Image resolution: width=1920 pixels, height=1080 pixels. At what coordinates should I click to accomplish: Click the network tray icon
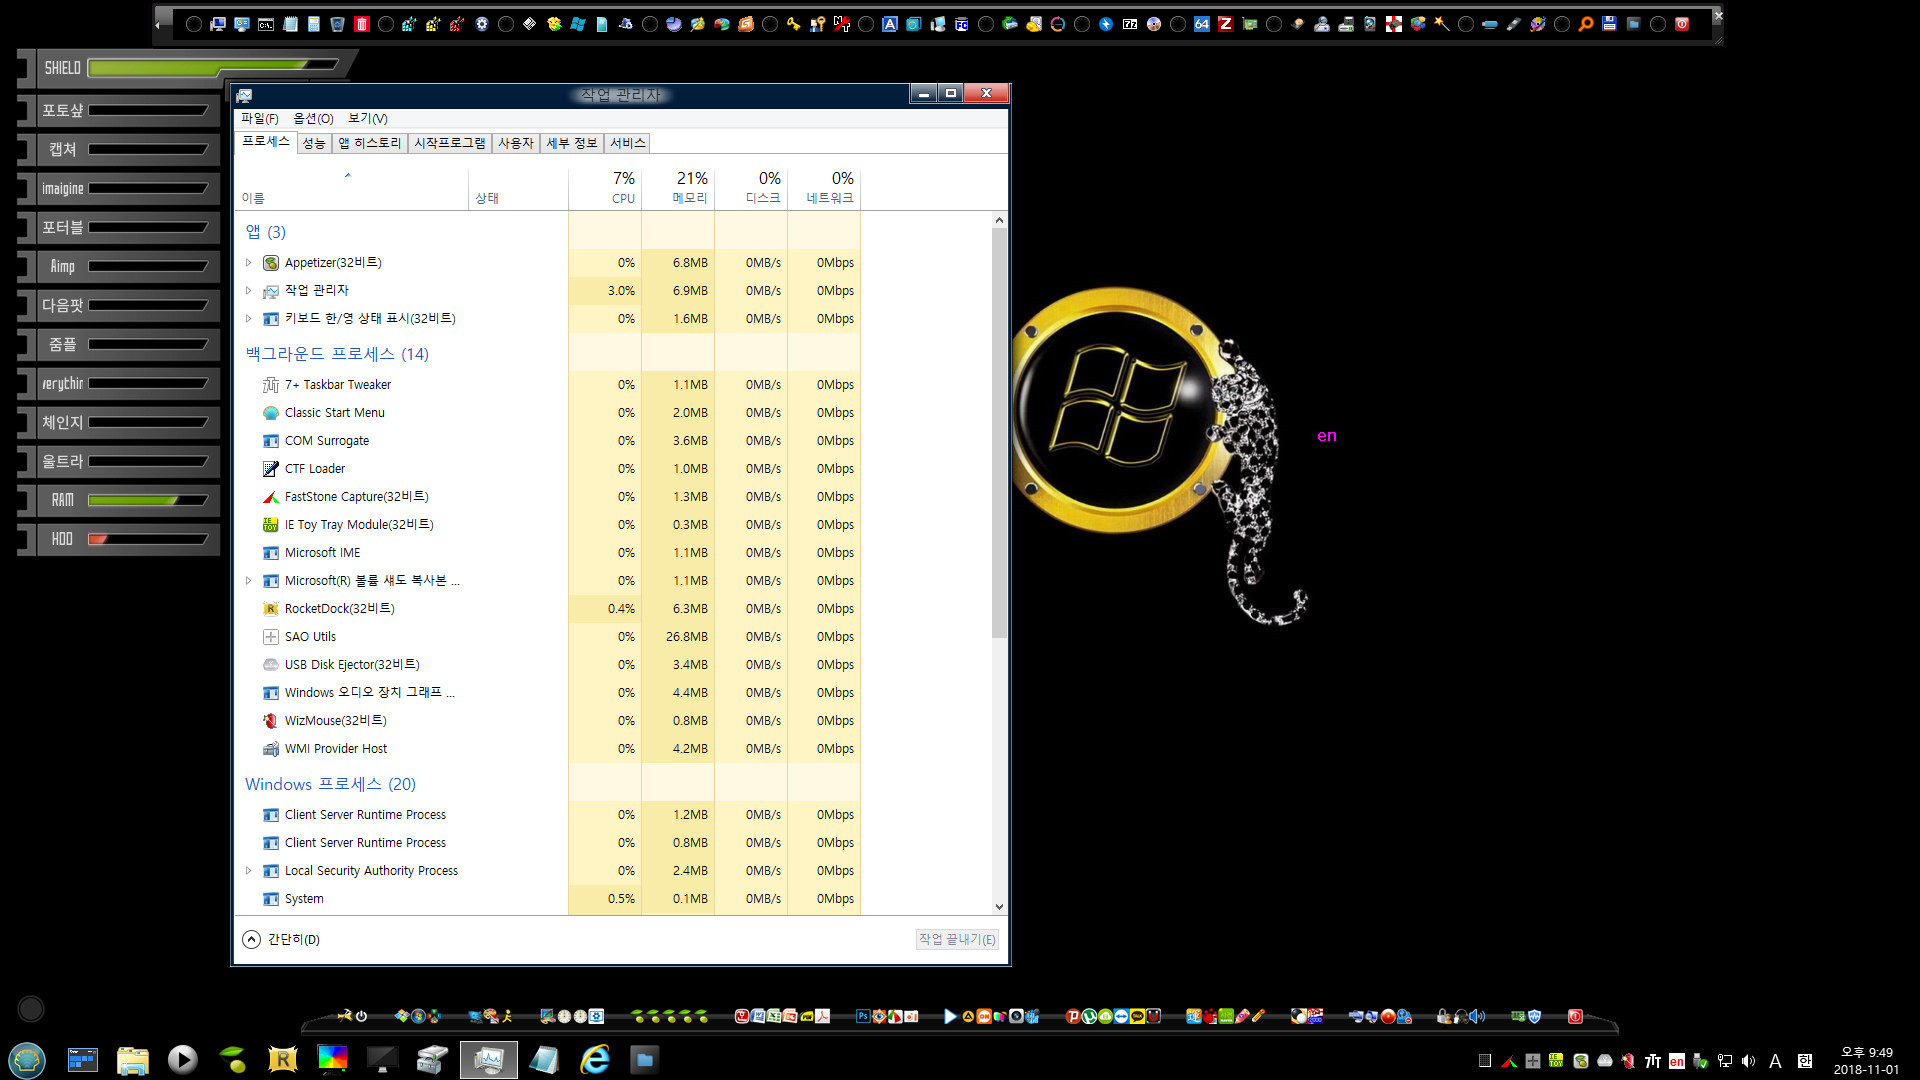[1725, 1061]
